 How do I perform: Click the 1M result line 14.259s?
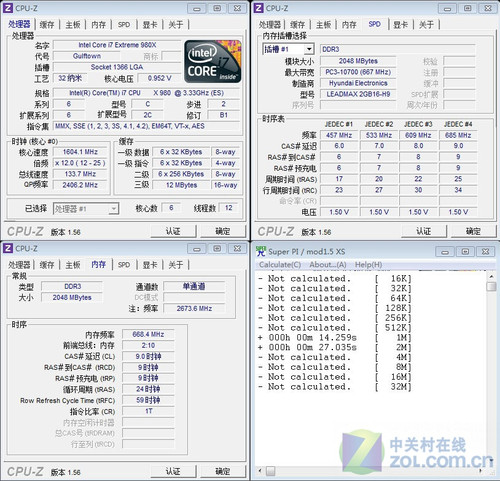point(335,338)
